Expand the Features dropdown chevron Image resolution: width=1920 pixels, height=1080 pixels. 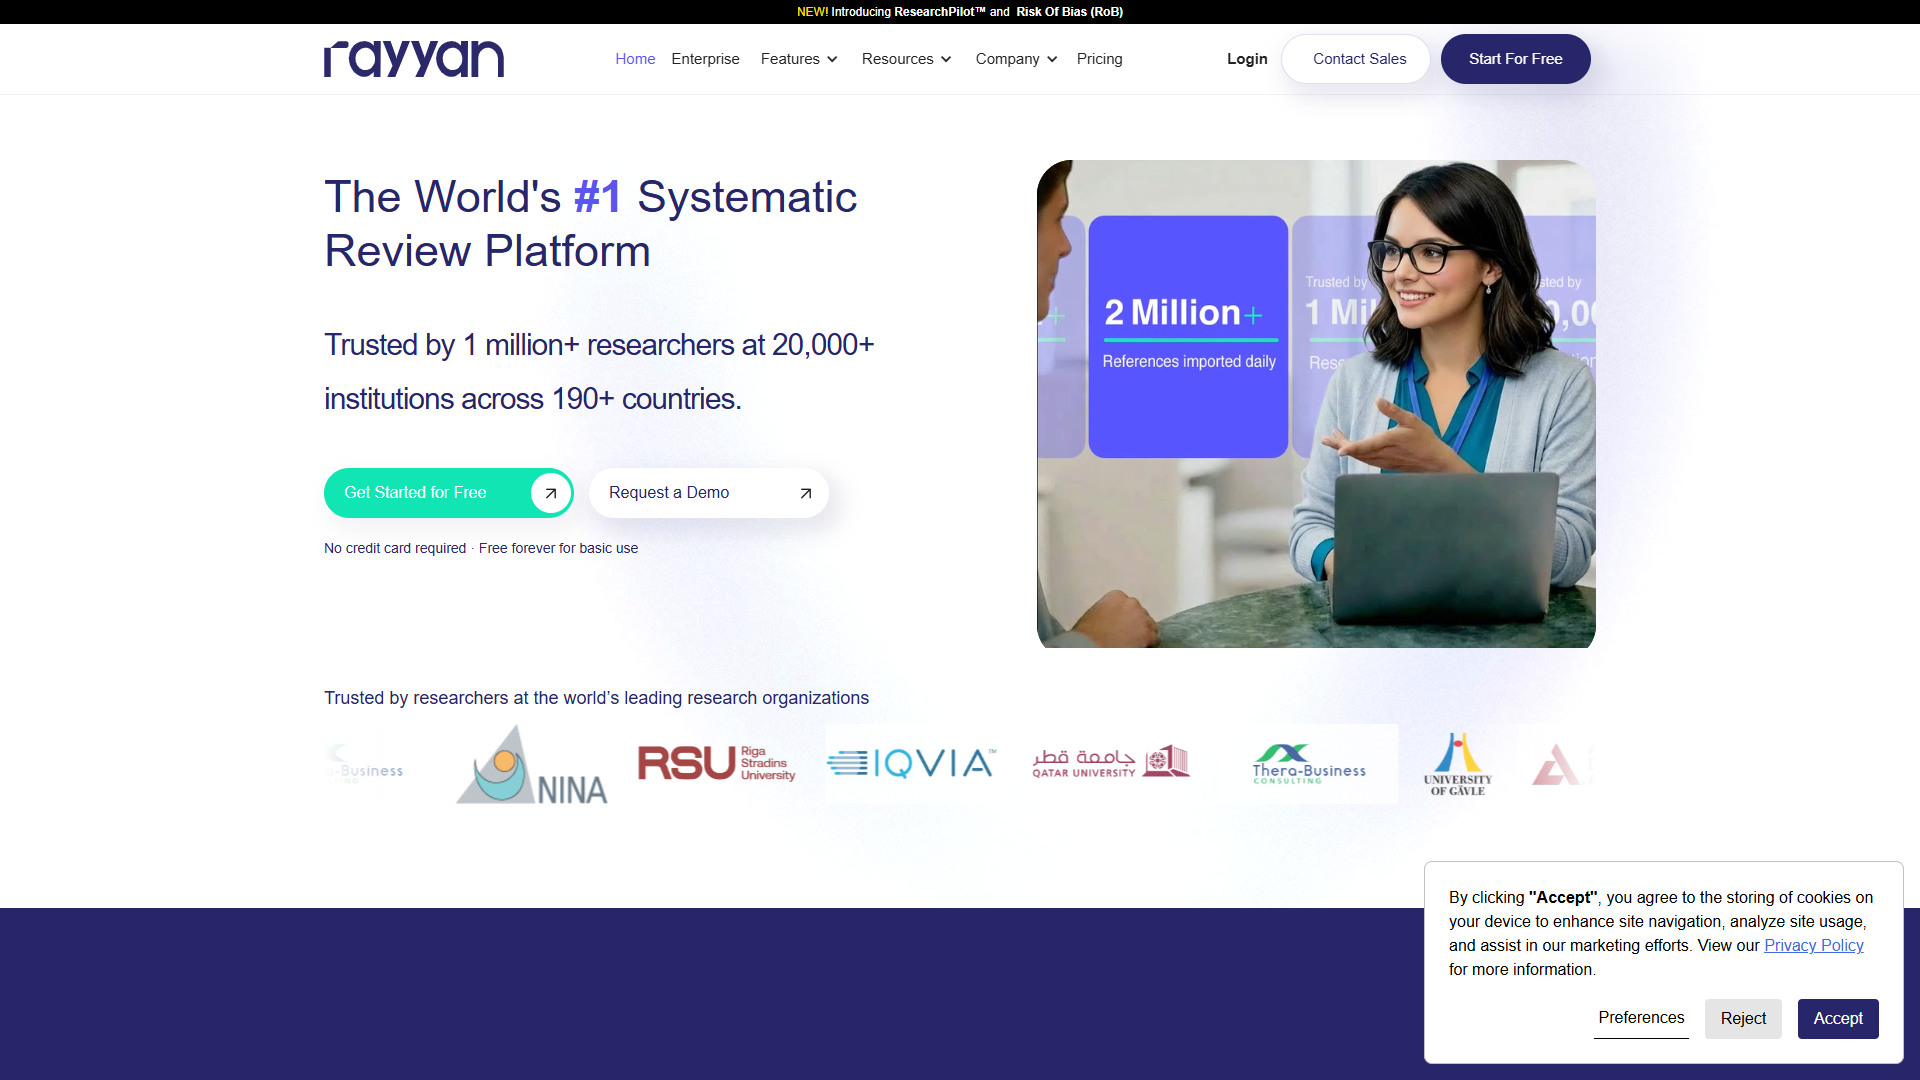coord(832,60)
